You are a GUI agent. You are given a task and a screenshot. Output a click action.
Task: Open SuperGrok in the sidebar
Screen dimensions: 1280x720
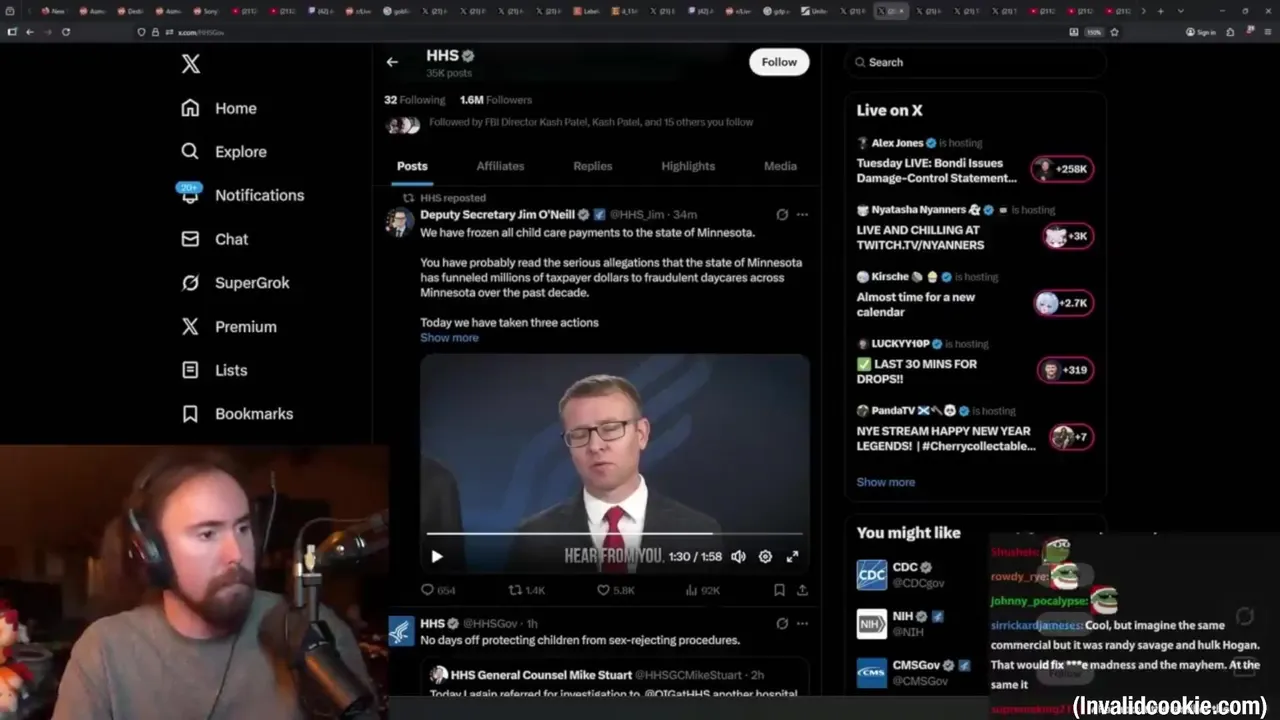click(x=235, y=283)
